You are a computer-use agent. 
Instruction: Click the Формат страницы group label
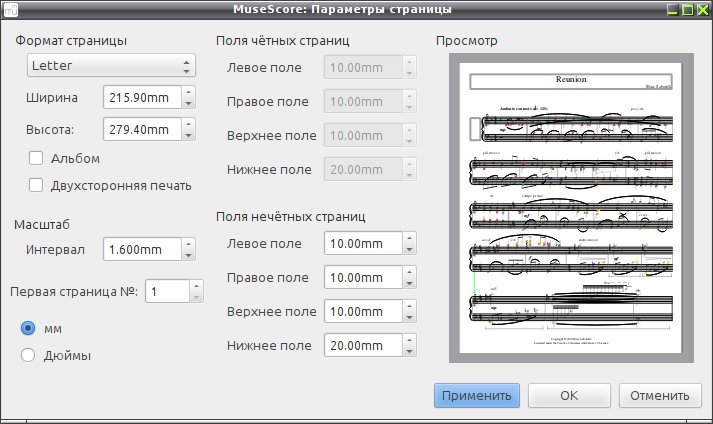click(71, 40)
